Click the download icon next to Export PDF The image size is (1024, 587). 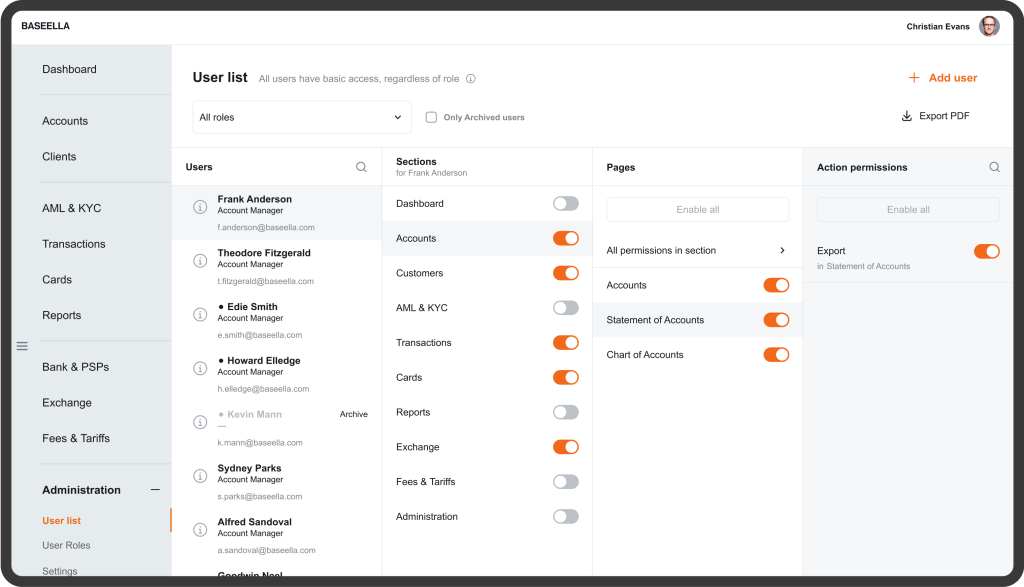pos(905,116)
